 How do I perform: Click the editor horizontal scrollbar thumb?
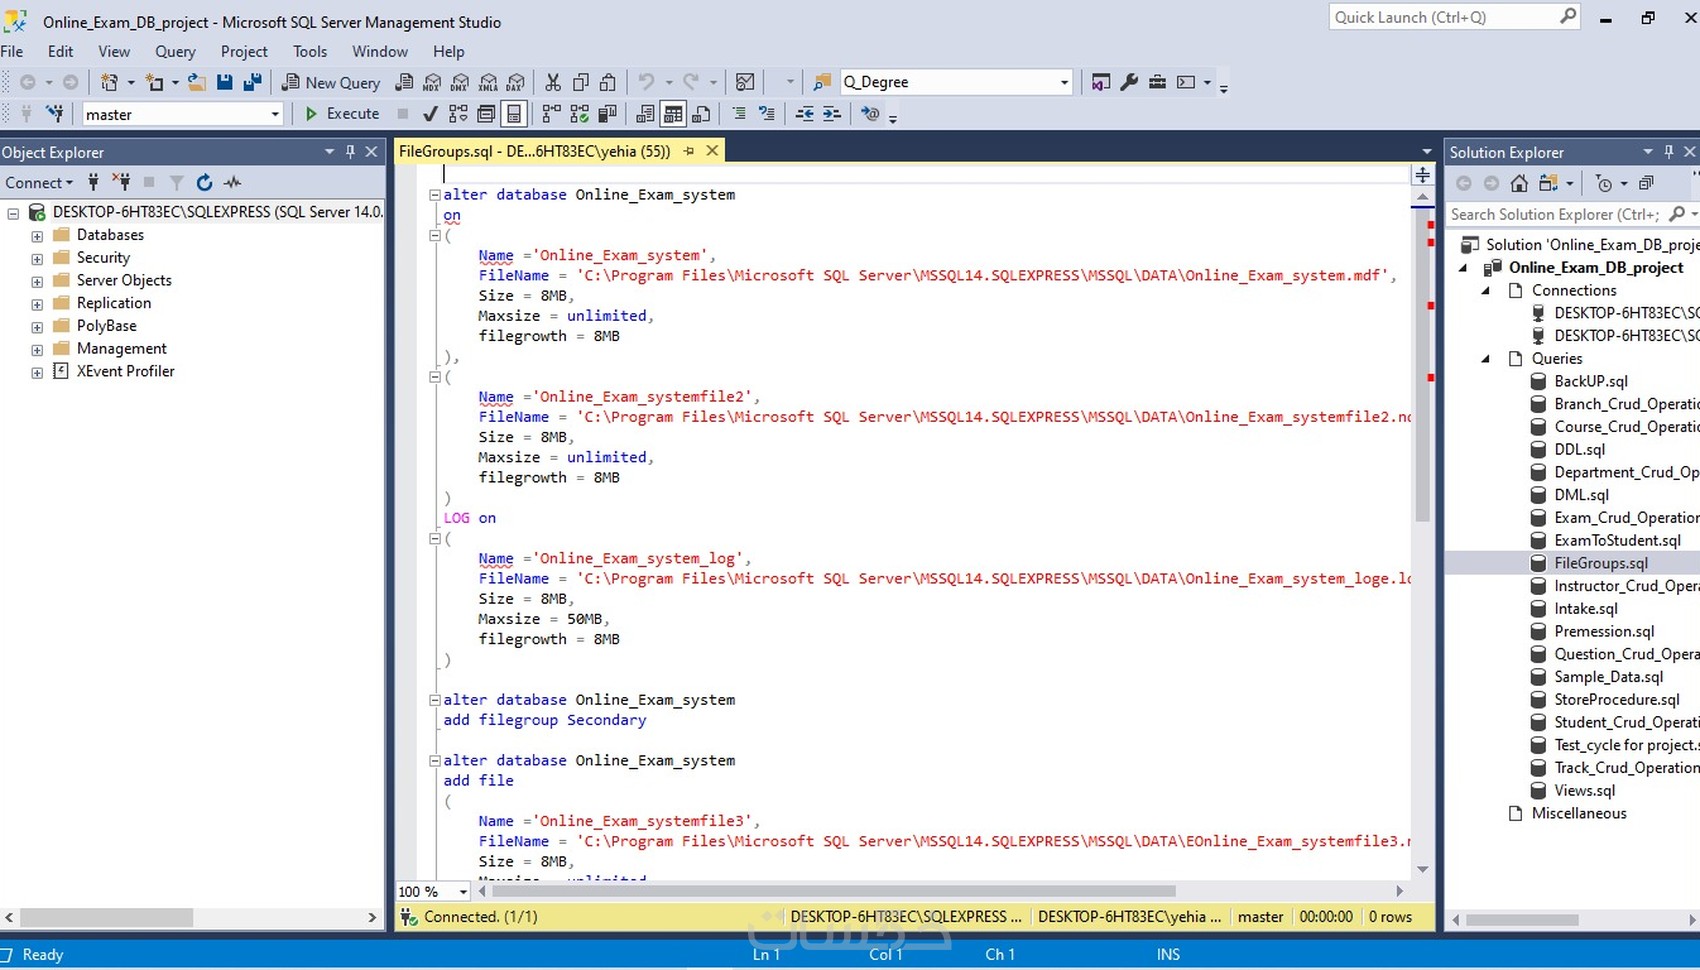(x=834, y=891)
